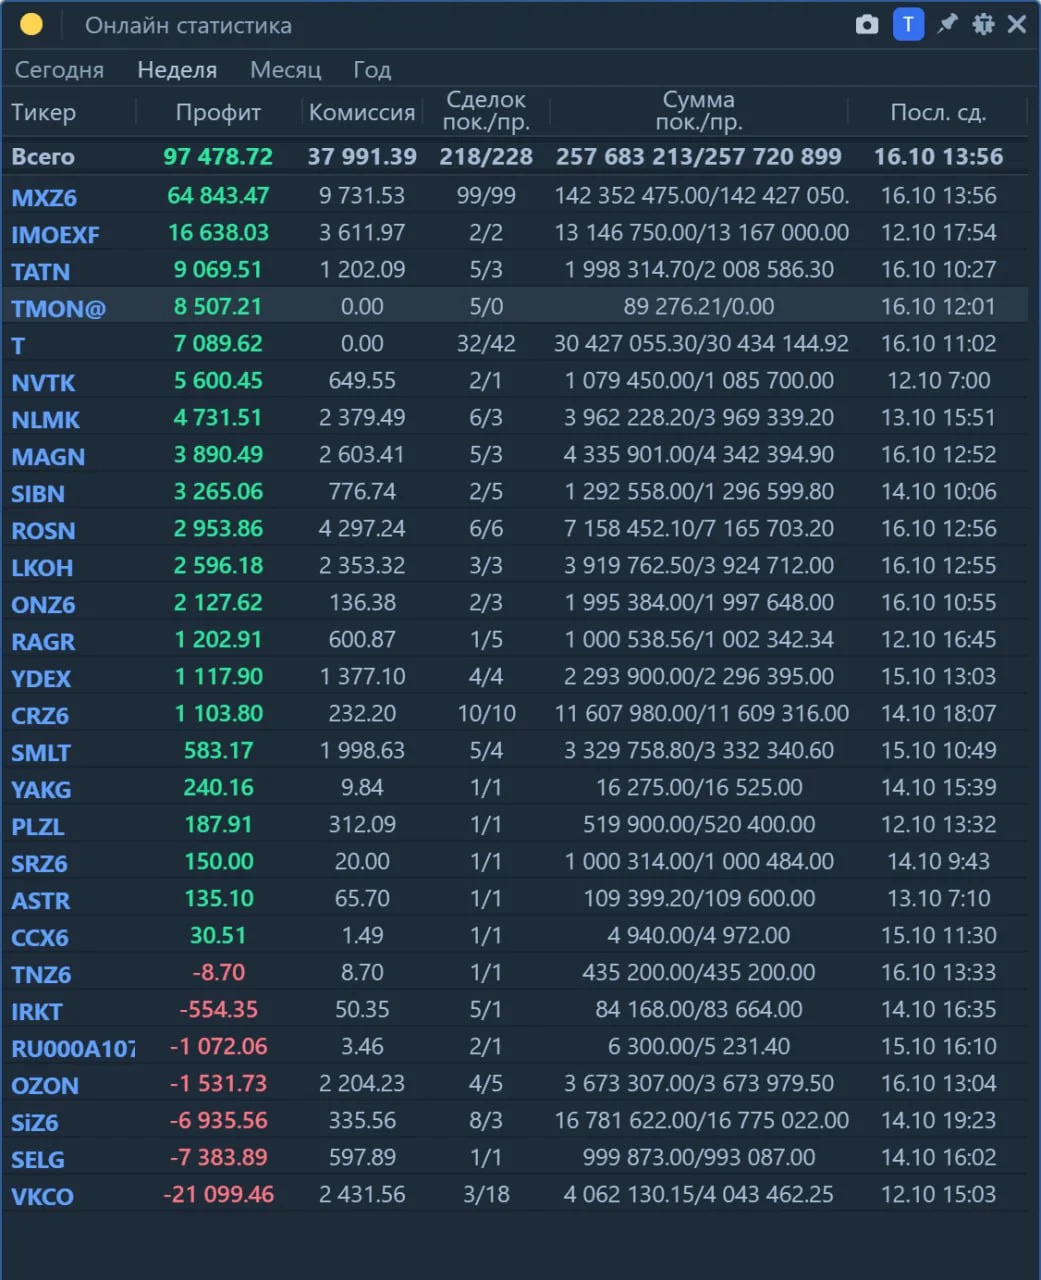Click SiZ6 loss value -6 935.56
This screenshot has width=1041, height=1280.
[x=218, y=1120]
